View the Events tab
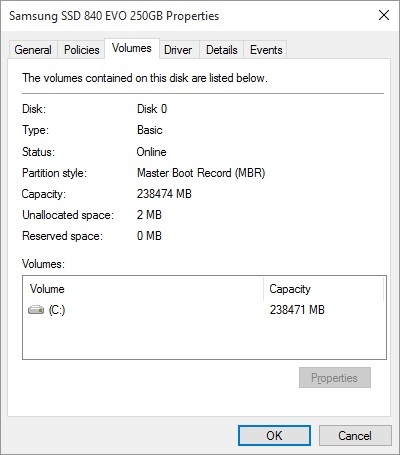The width and height of the screenshot is (400, 455). 266,50
